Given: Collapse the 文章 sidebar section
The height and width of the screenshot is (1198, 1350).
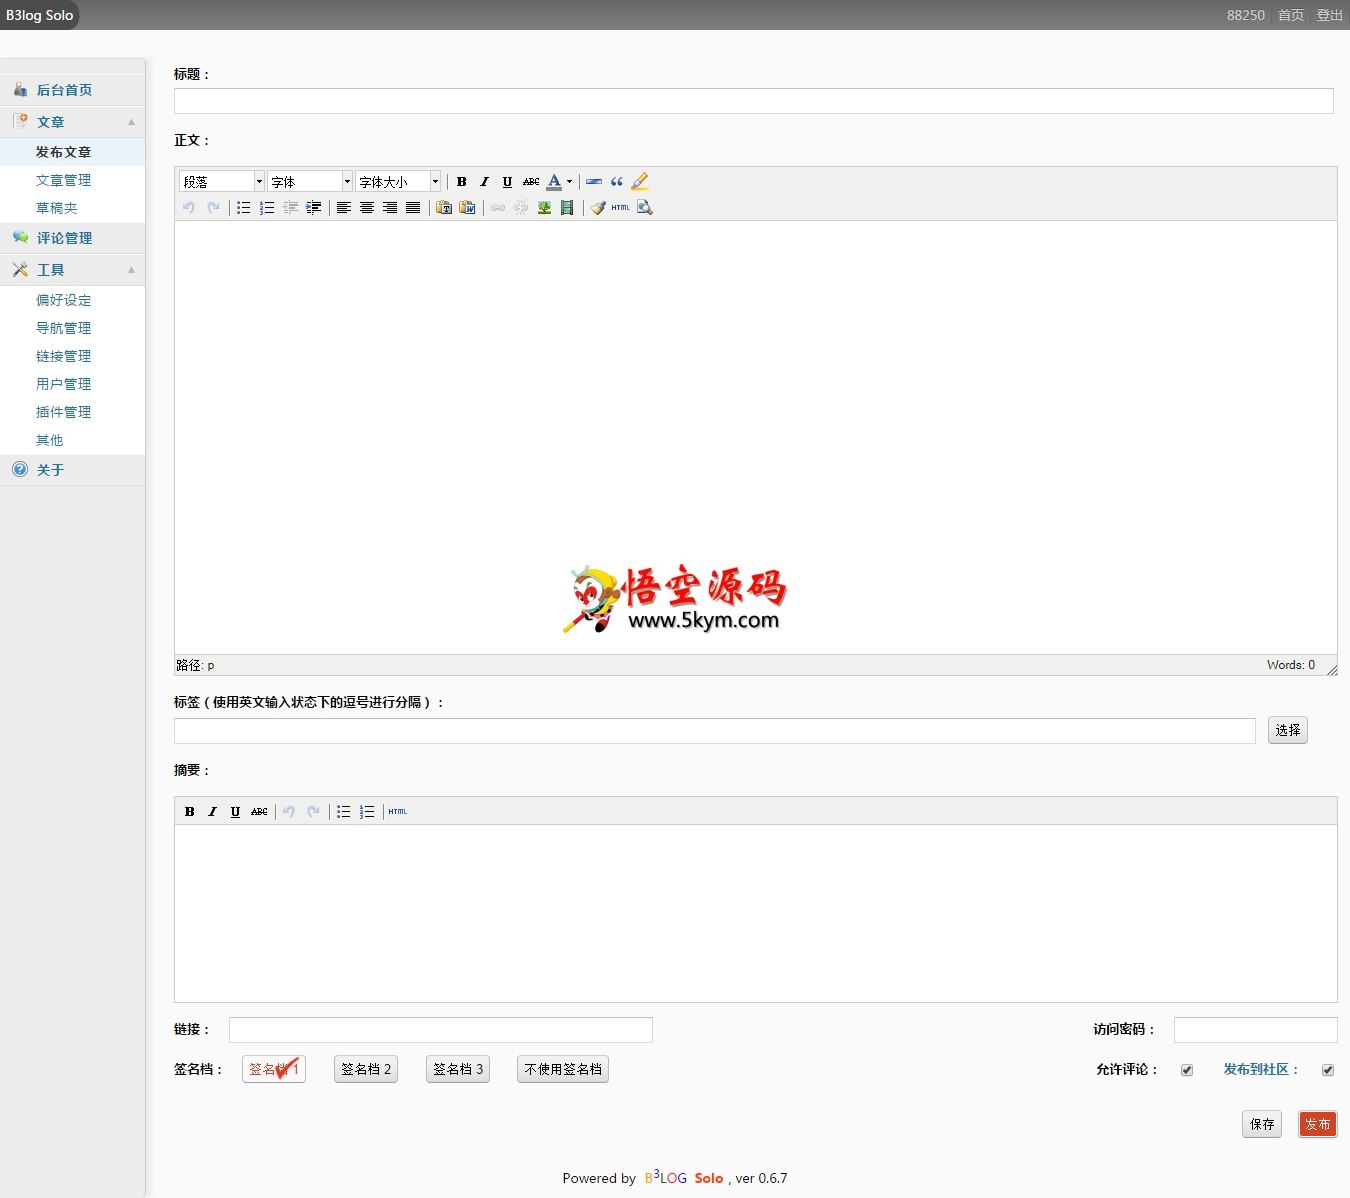Looking at the screenshot, I should 131,122.
